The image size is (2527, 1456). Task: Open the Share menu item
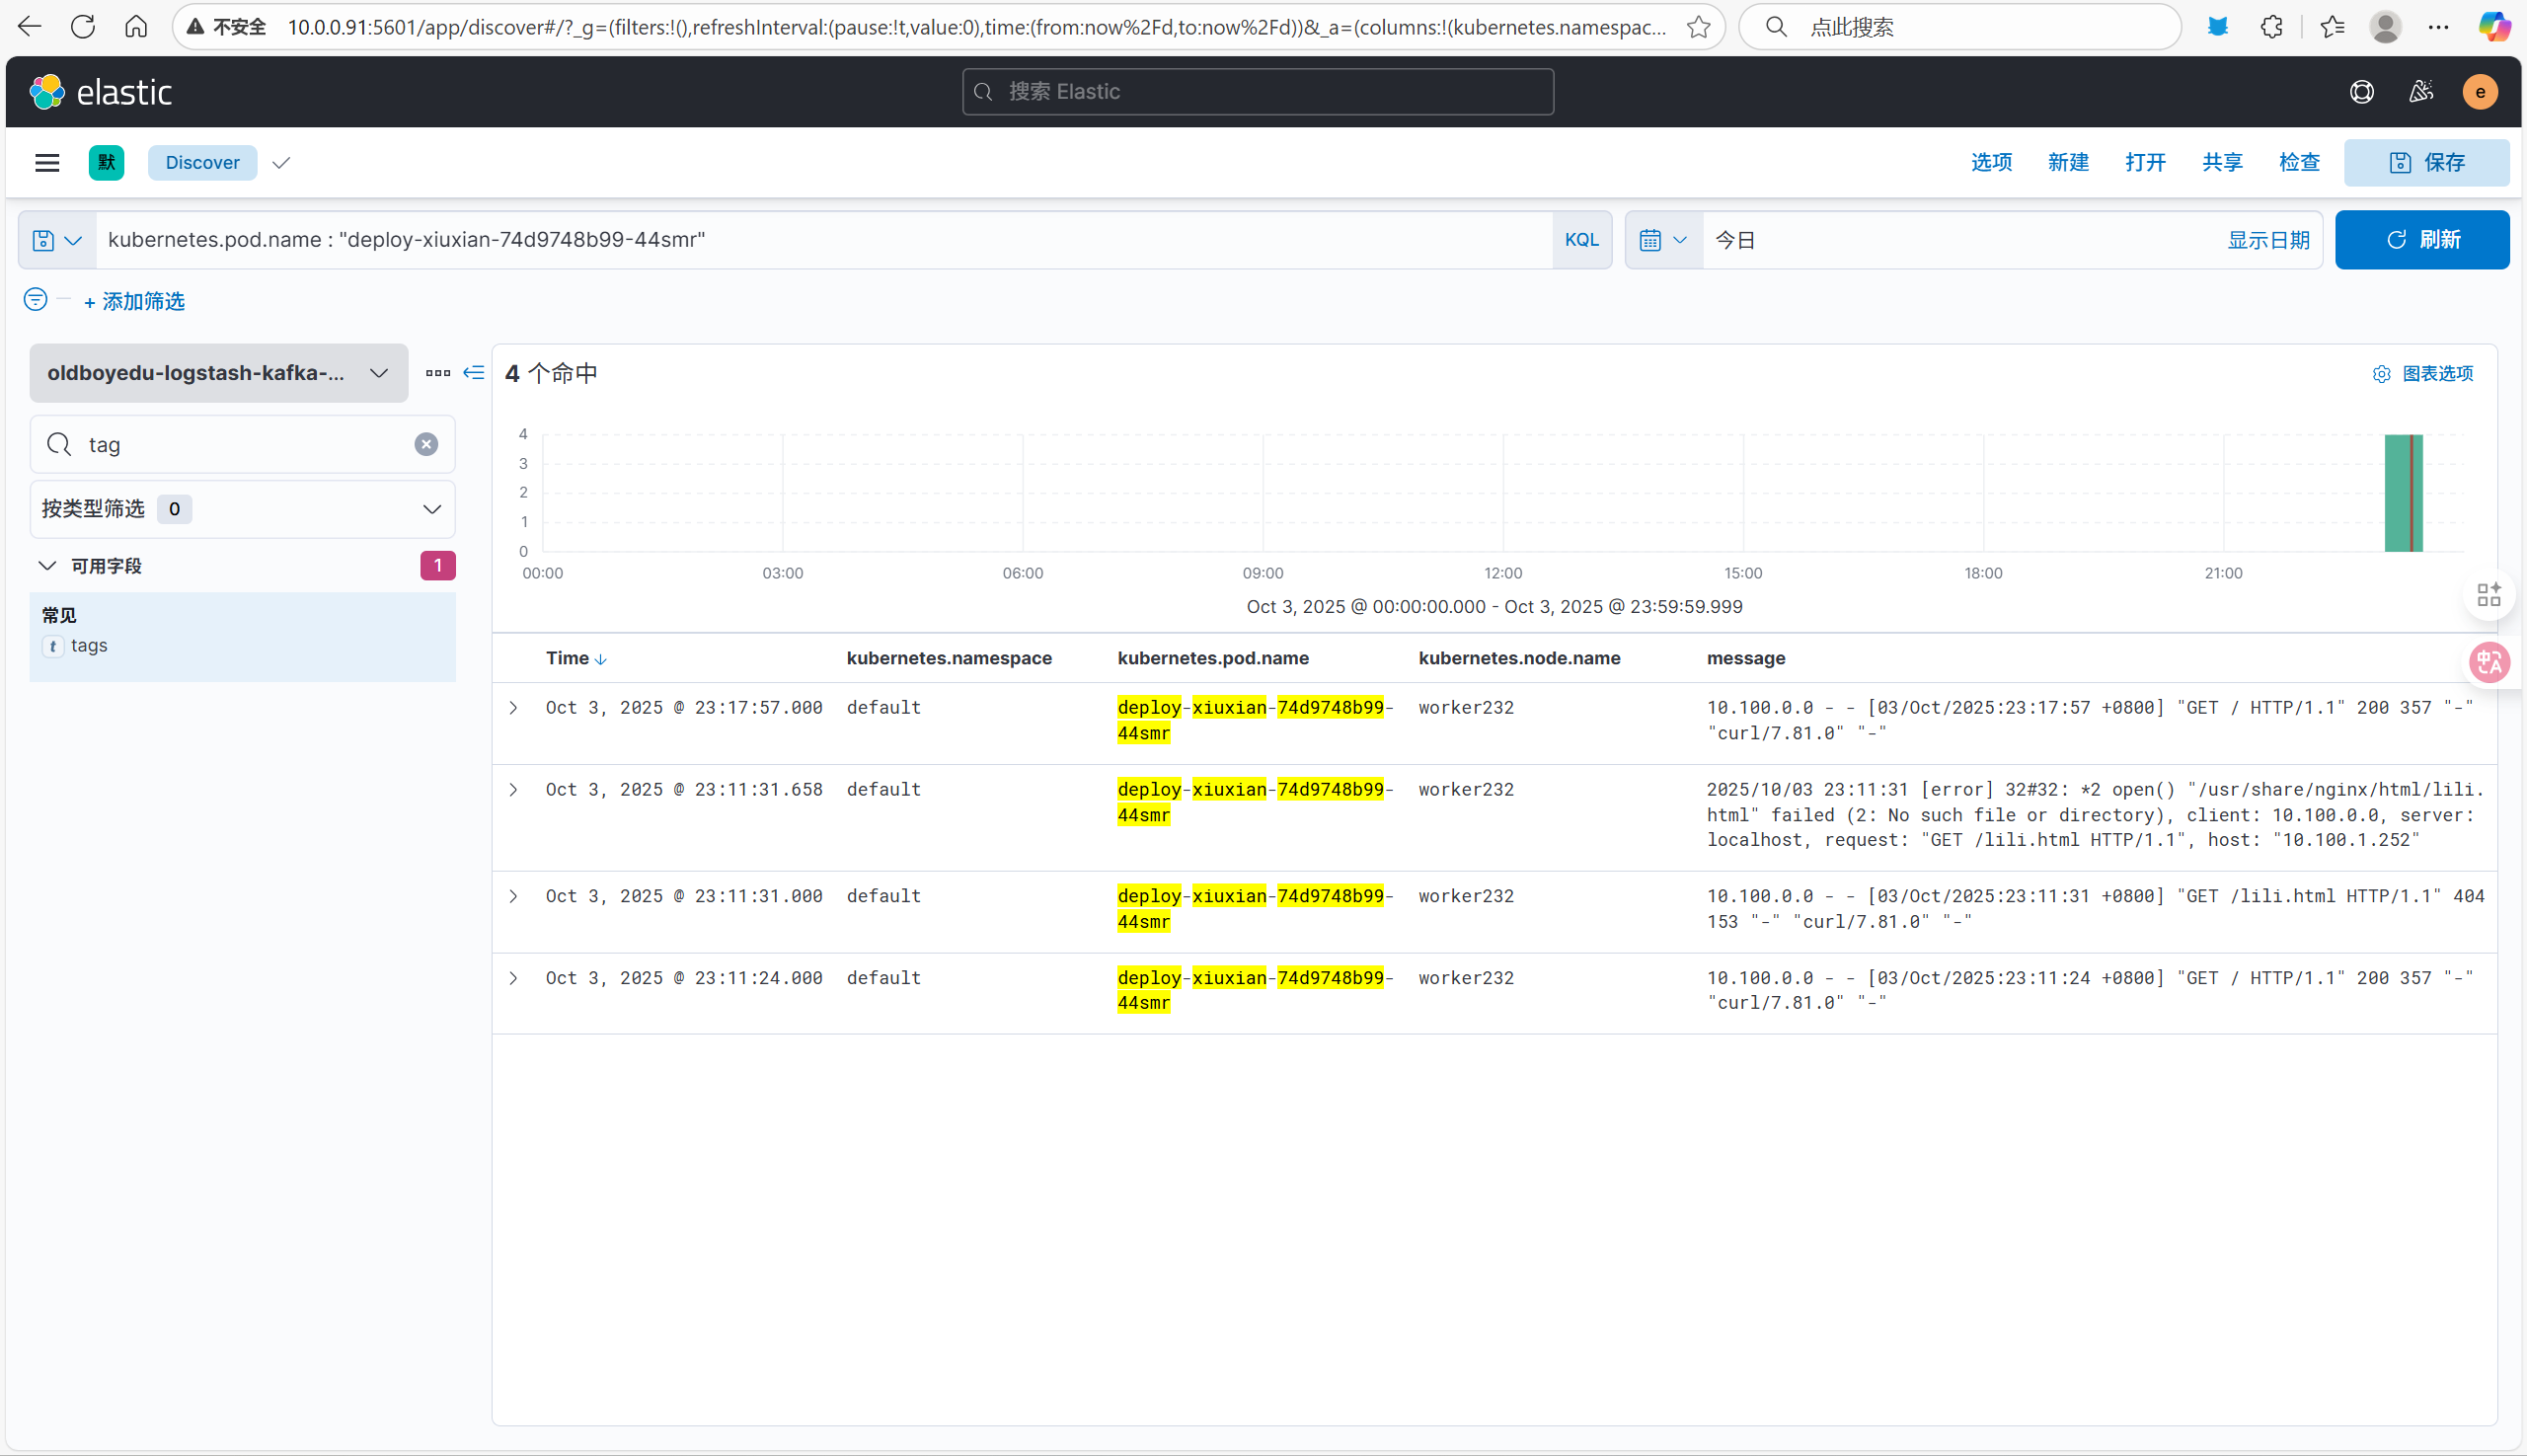(x=2221, y=163)
